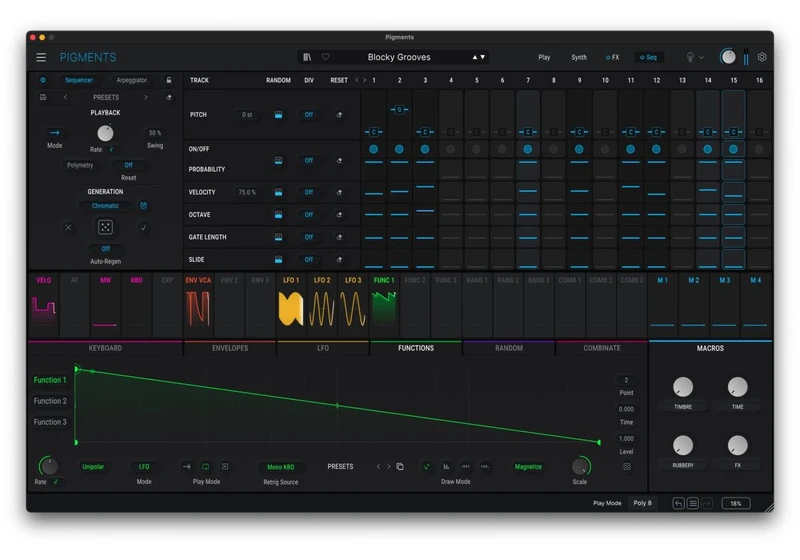Favorite the Blocky Grooves preset with heart icon
The width and height of the screenshot is (800, 560).
[x=325, y=57]
